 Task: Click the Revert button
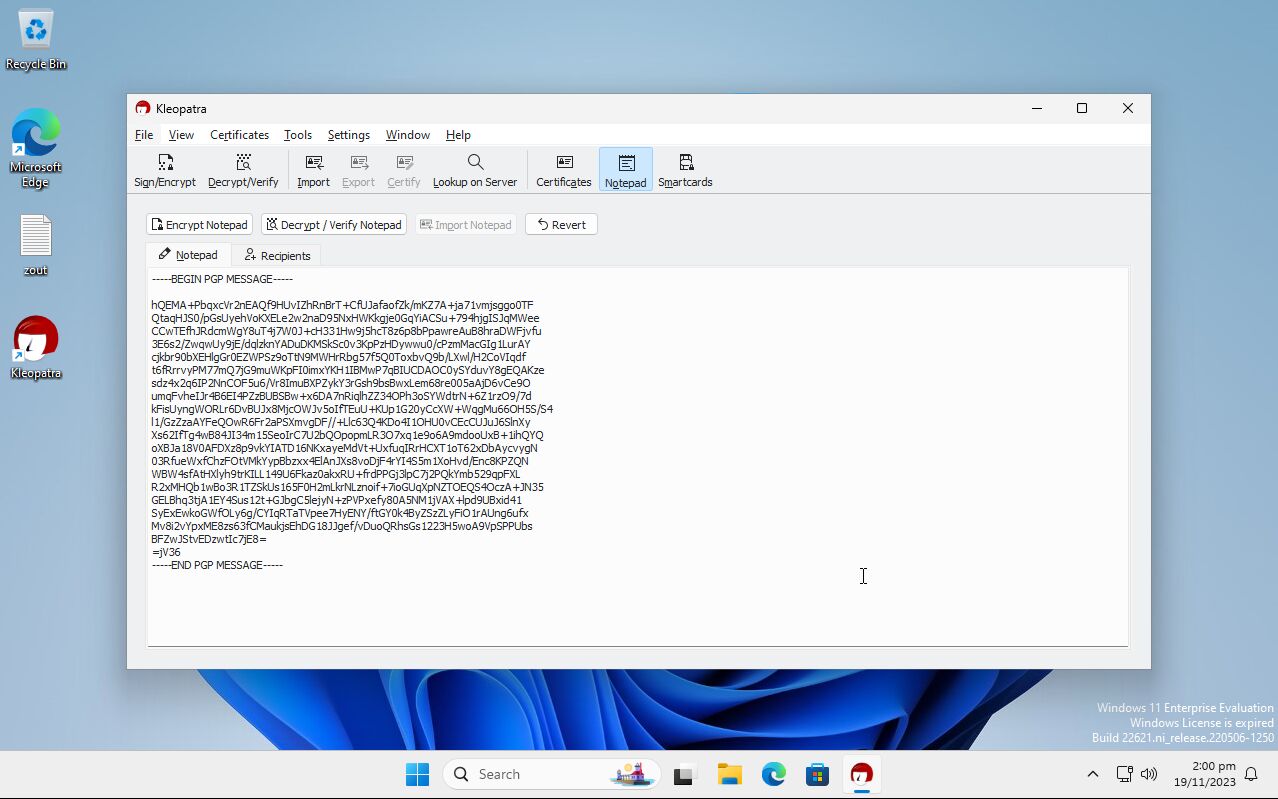click(561, 224)
